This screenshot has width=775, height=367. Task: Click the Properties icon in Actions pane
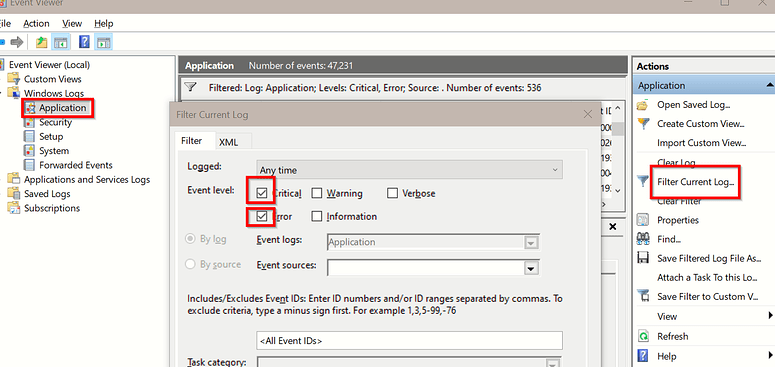click(643, 220)
